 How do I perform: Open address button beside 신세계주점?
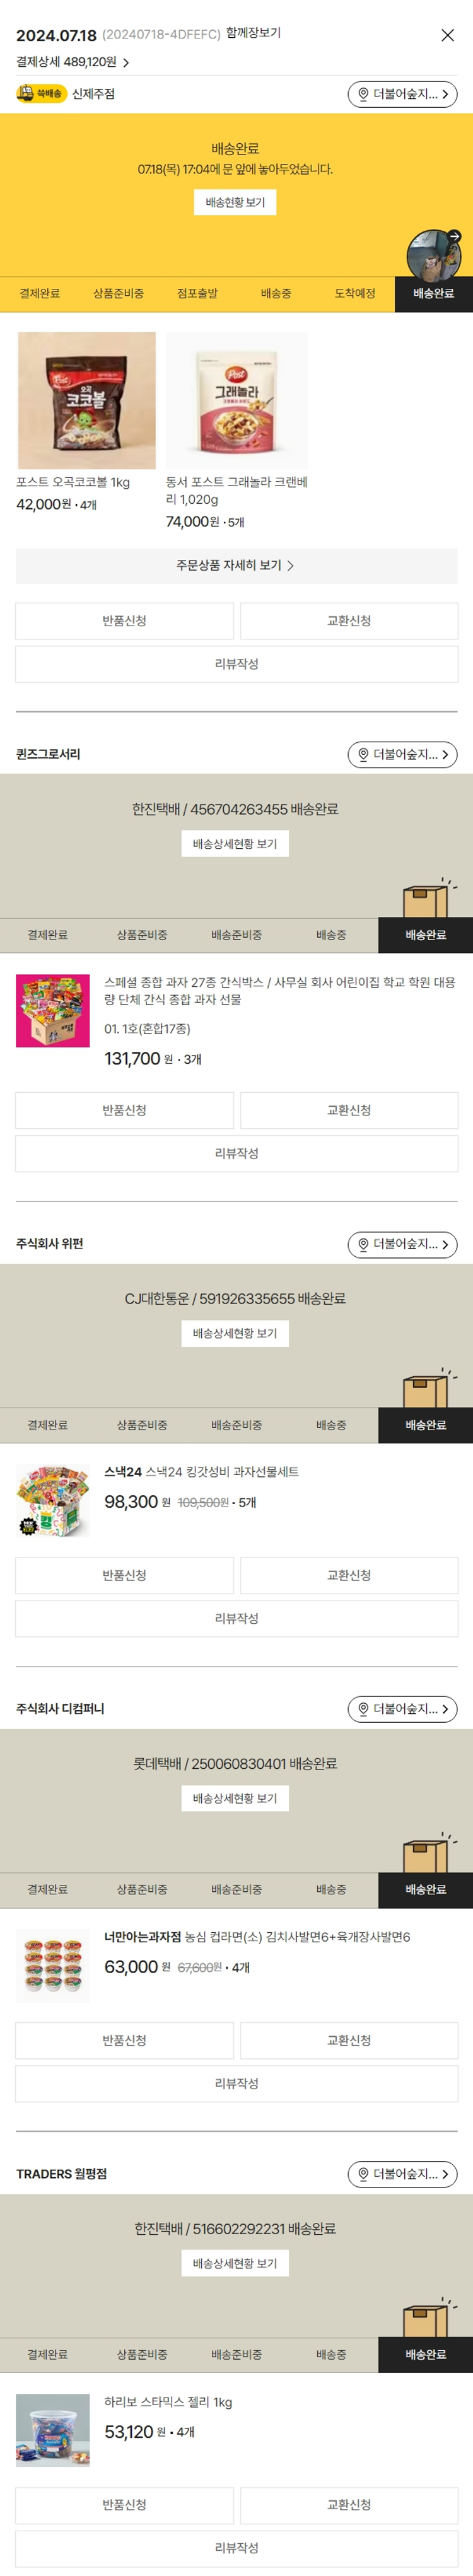coord(402,94)
